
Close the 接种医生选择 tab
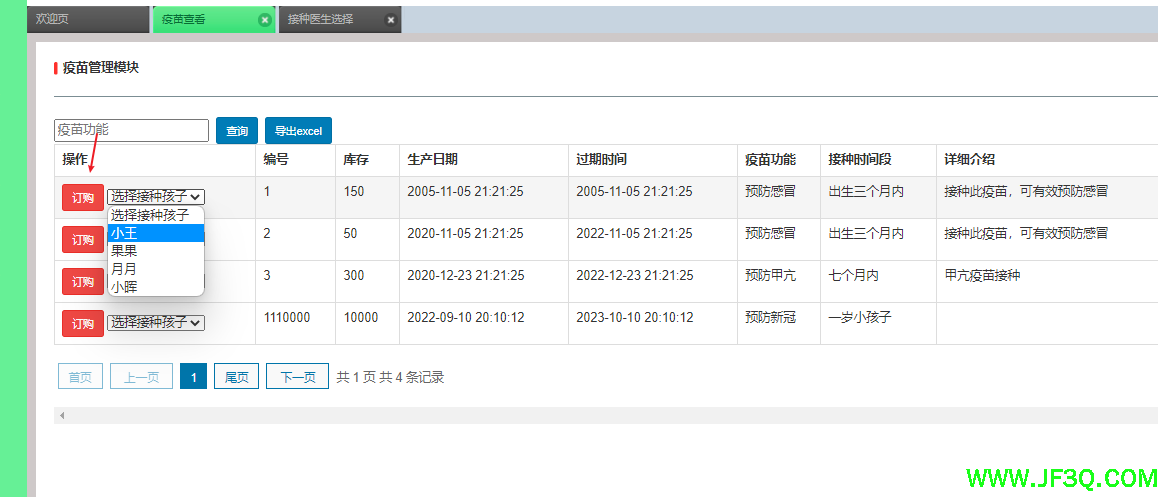point(390,20)
